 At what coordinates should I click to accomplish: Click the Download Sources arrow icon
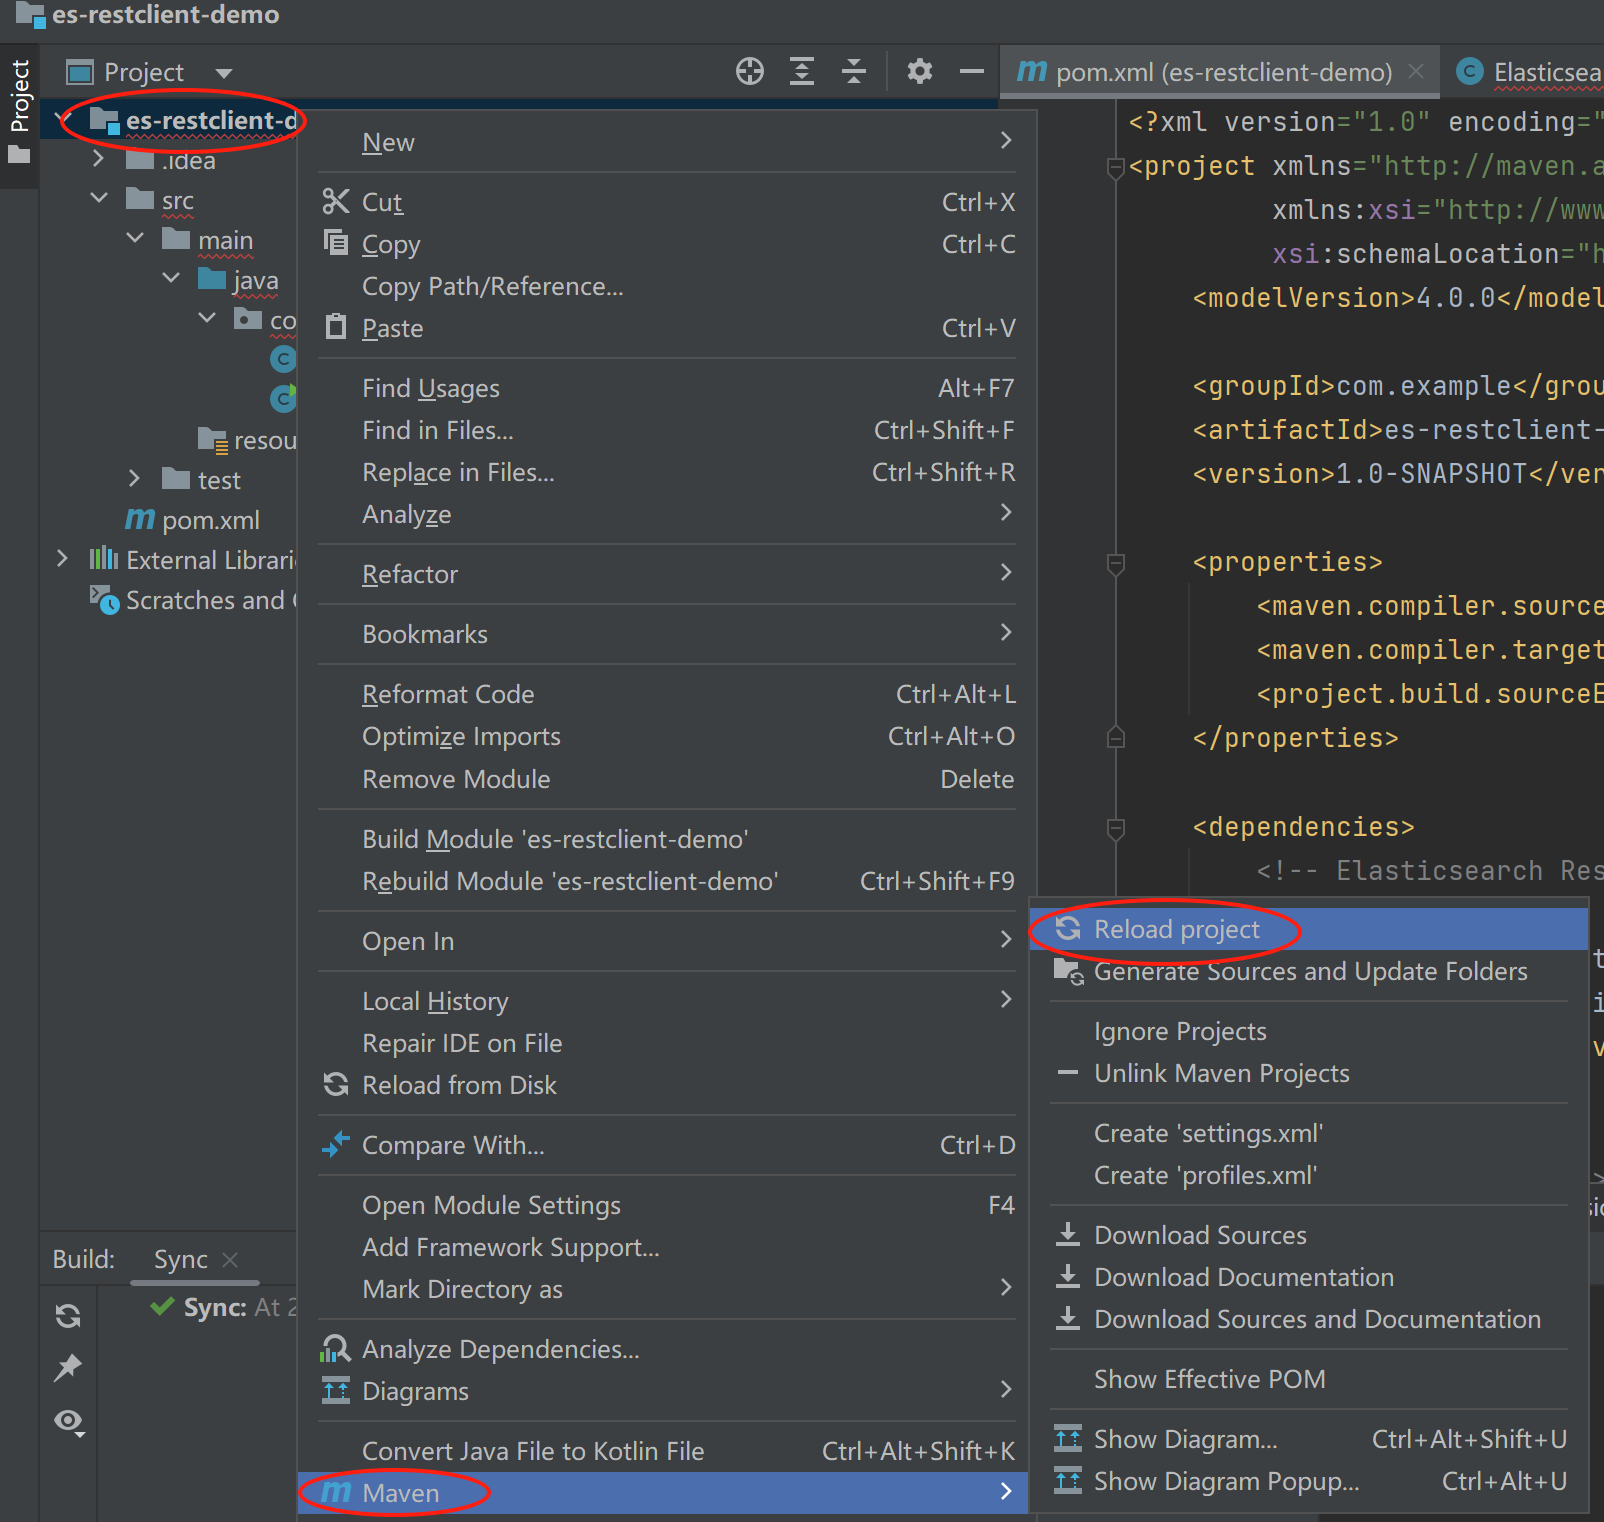(x=1068, y=1234)
